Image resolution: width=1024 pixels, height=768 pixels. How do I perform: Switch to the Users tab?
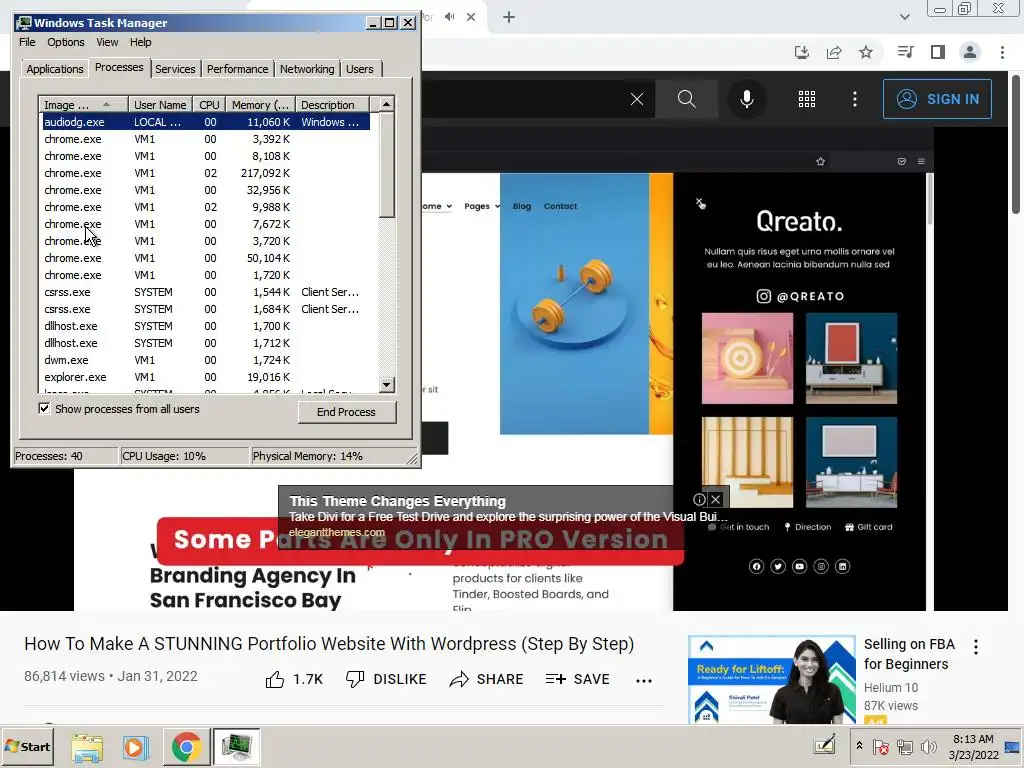coord(360,69)
